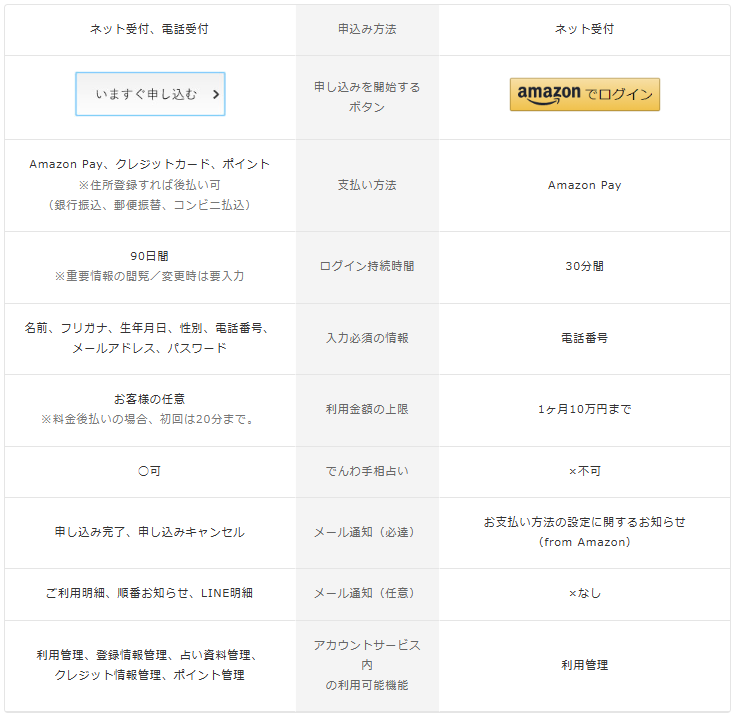Click the クレジット情報管理、ポイント管理 text line

149,675
